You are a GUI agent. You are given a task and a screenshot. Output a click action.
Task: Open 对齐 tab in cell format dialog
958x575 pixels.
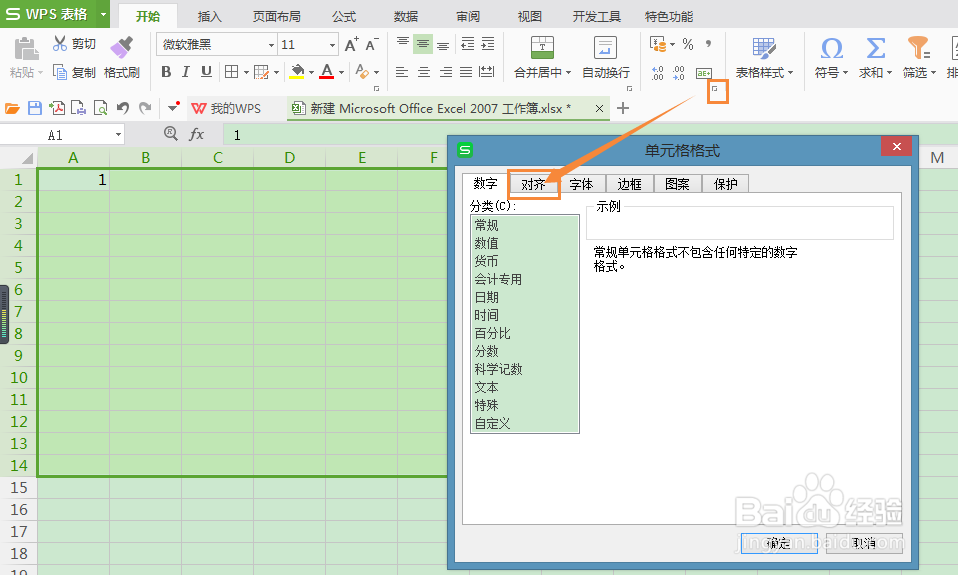pyautogui.click(x=533, y=184)
